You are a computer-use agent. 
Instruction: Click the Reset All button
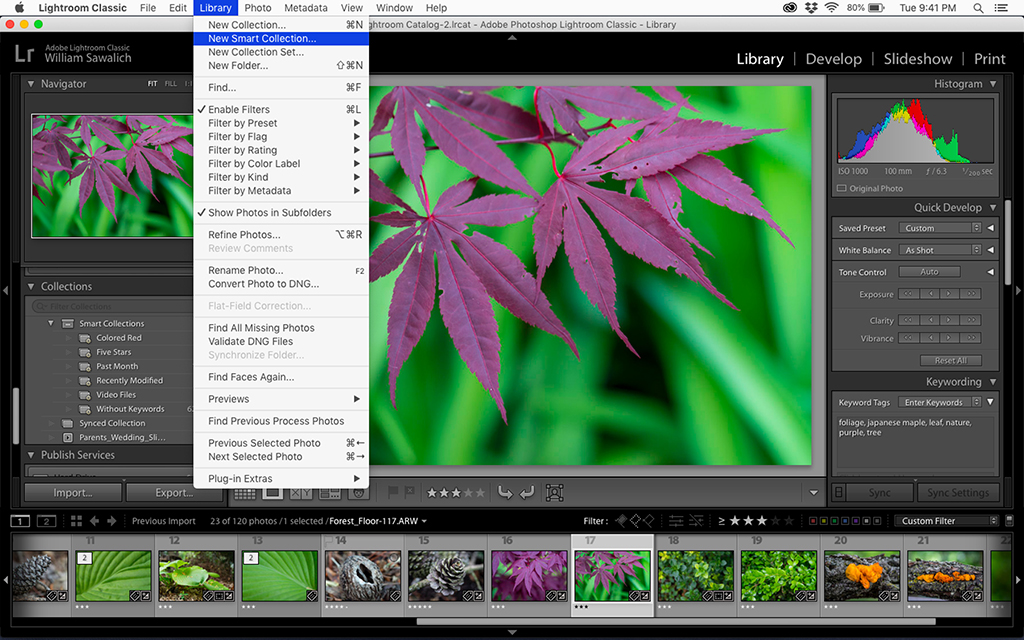[x=950, y=360]
